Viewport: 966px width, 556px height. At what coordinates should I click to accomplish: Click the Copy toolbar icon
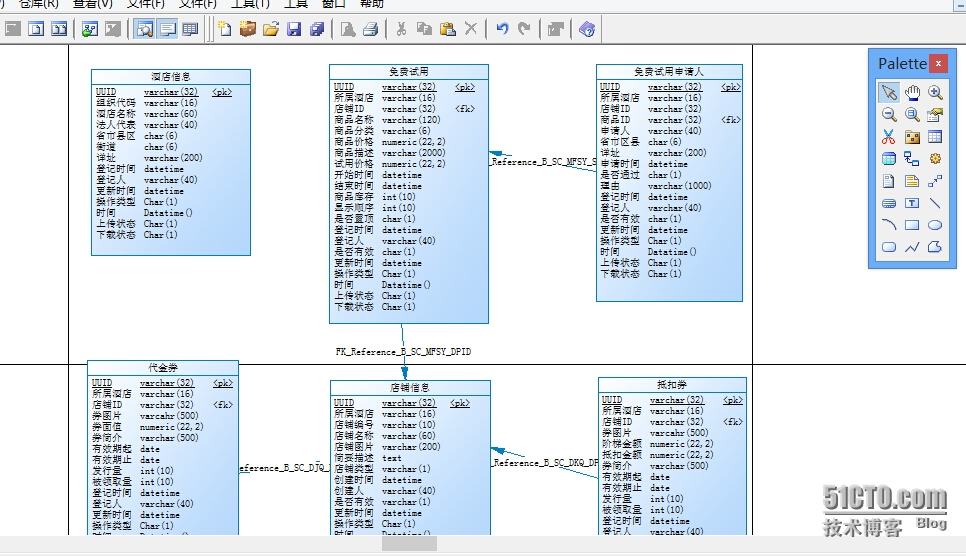click(424, 29)
